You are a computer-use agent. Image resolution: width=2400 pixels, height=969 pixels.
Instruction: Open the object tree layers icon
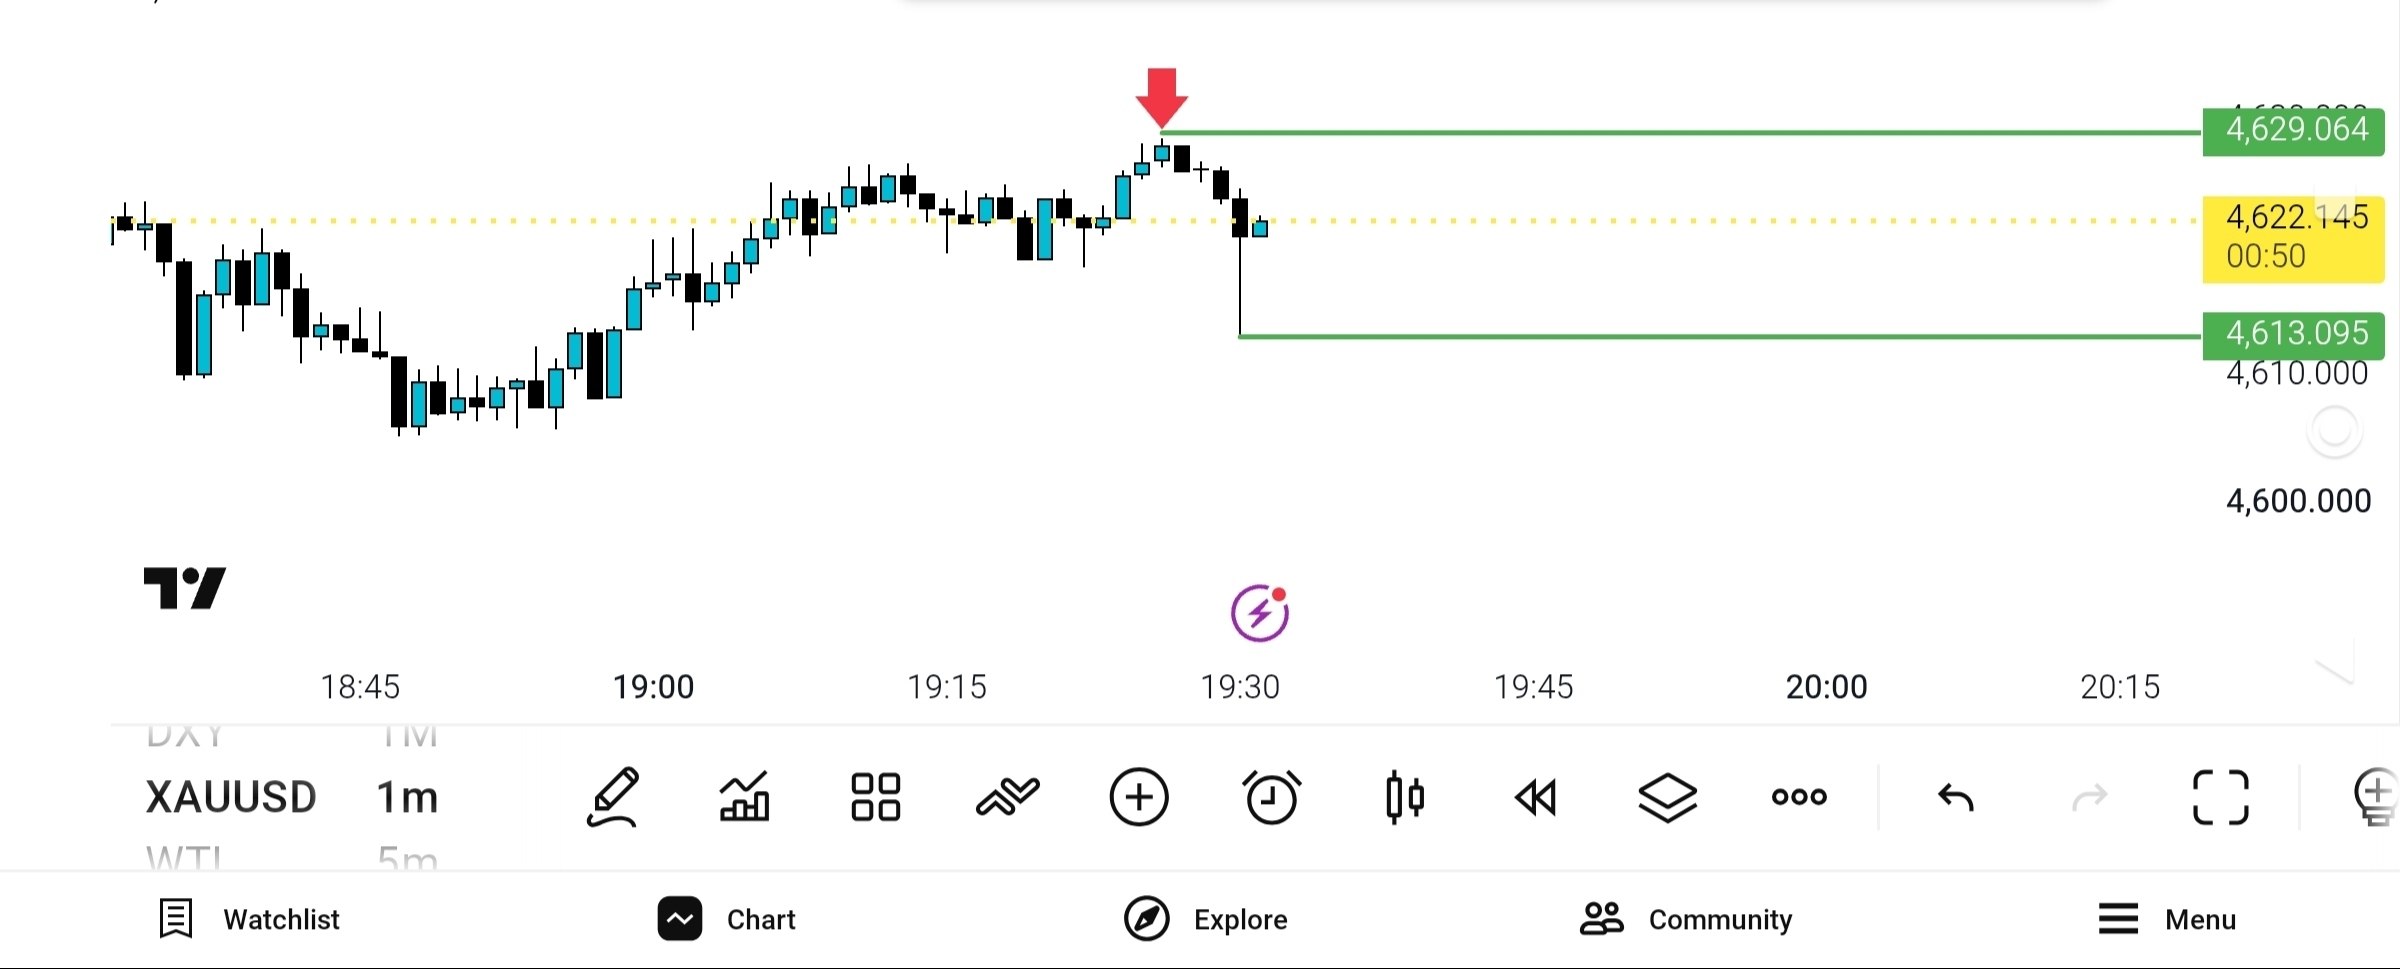click(1667, 797)
